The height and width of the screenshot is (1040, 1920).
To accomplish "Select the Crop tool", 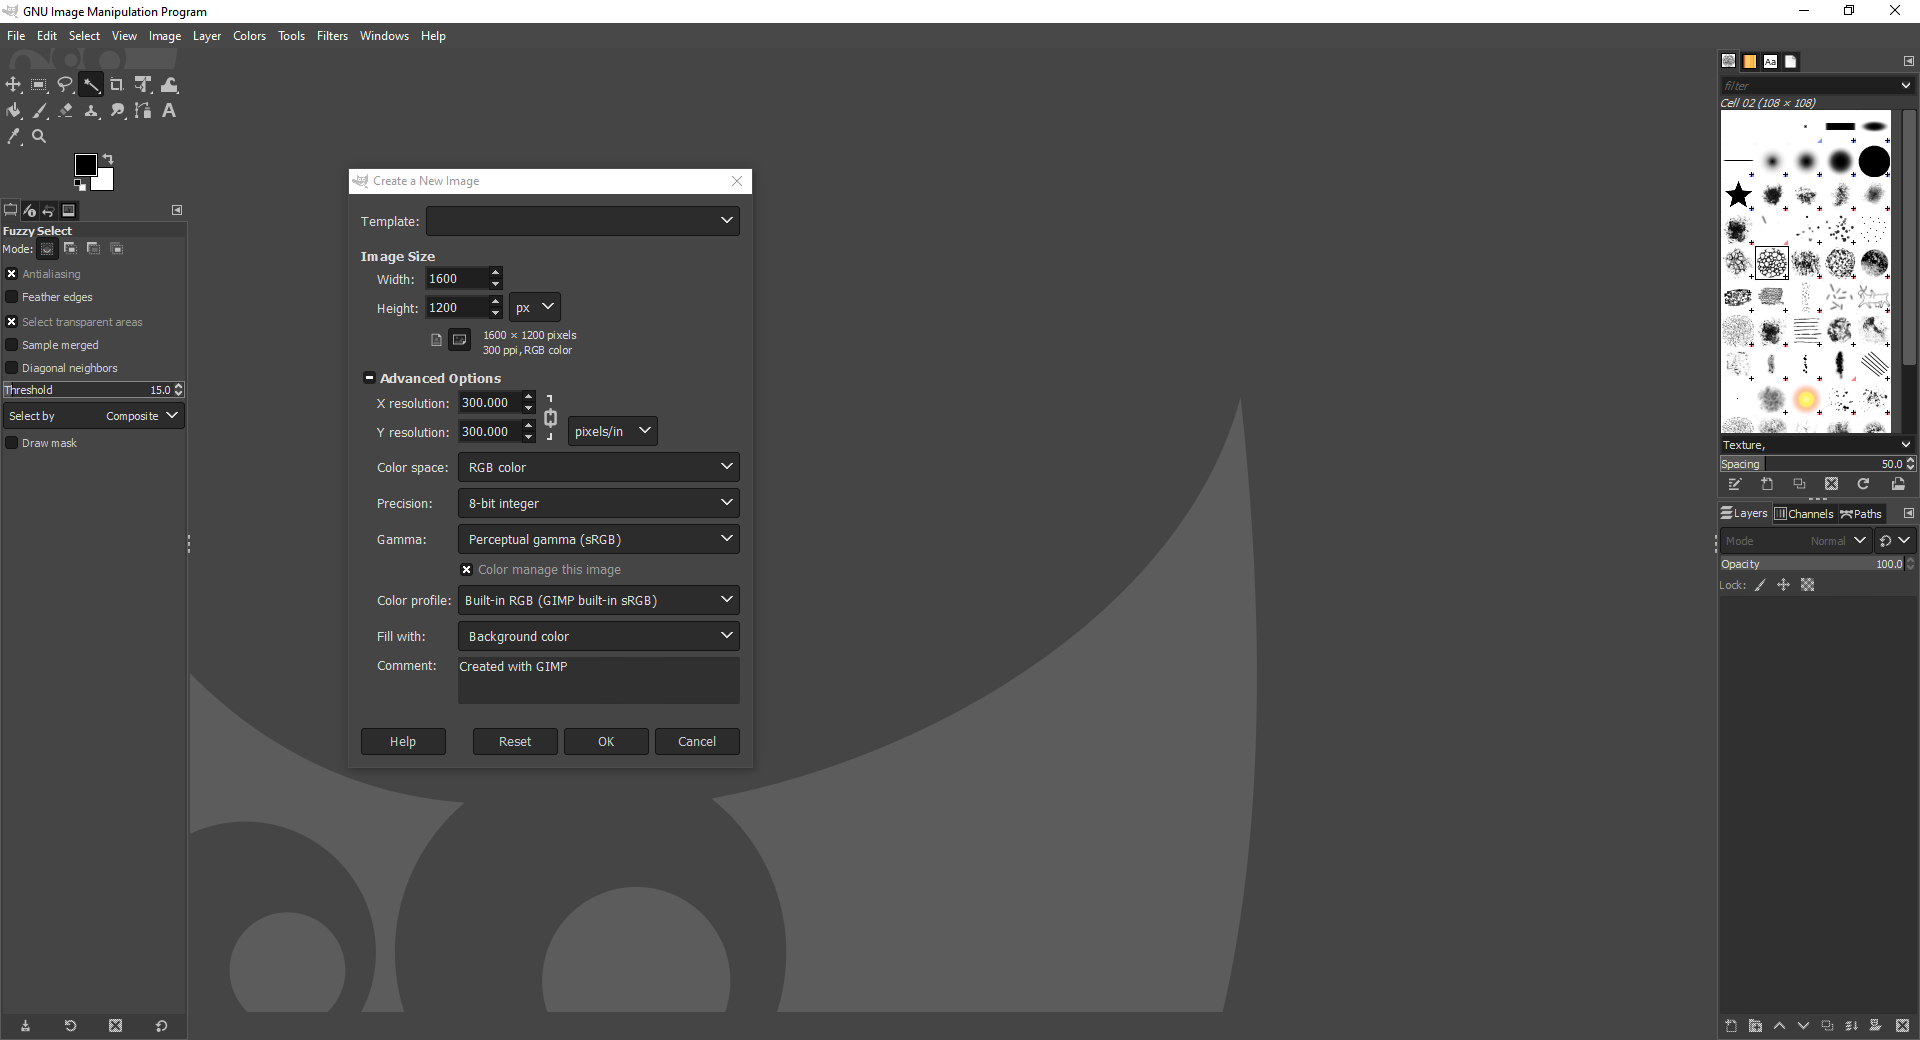I will coord(117,85).
